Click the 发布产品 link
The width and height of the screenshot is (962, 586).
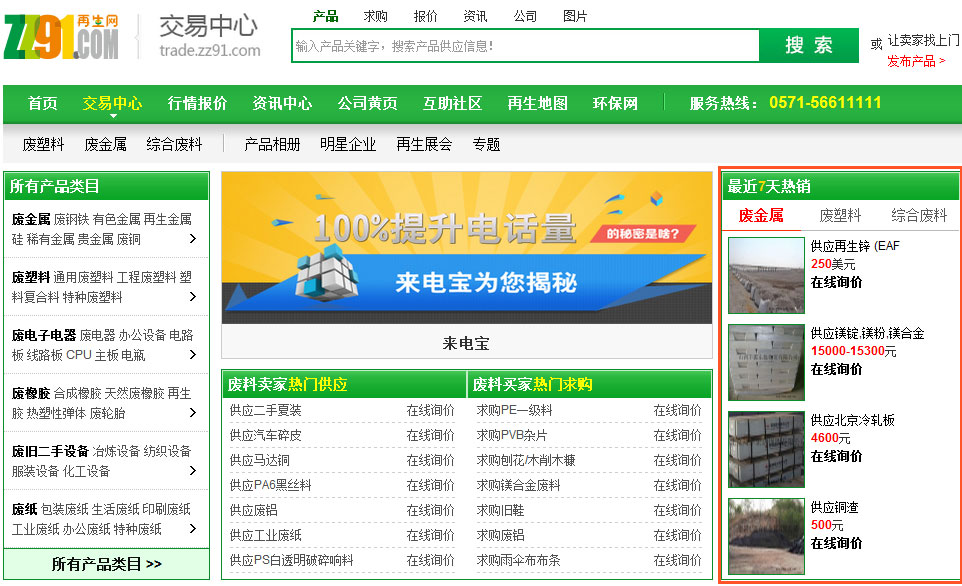(915, 61)
